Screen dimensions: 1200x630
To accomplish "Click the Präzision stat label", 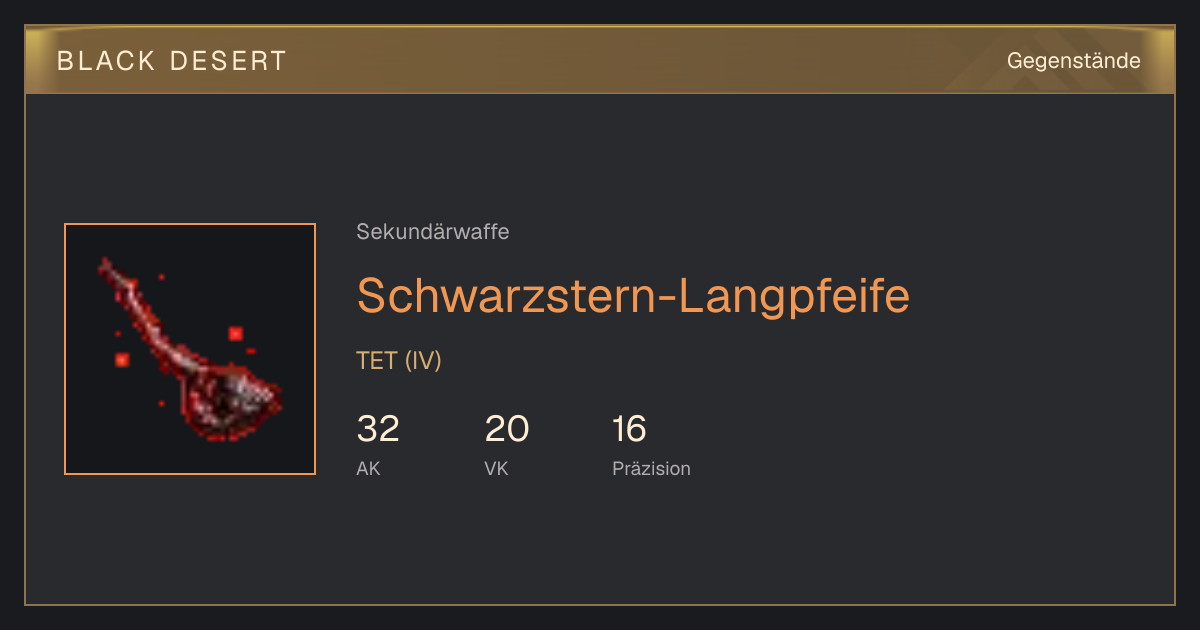I will (x=651, y=468).
